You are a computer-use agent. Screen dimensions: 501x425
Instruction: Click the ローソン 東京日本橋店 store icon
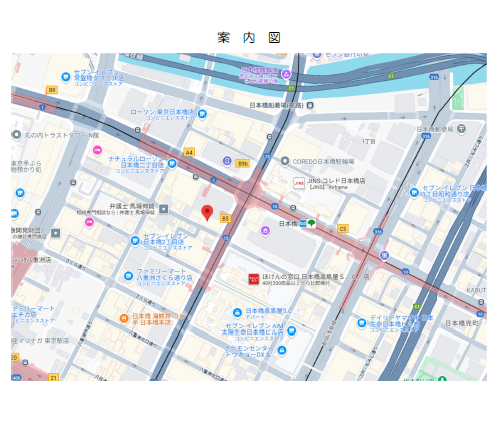(x=202, y=114)
